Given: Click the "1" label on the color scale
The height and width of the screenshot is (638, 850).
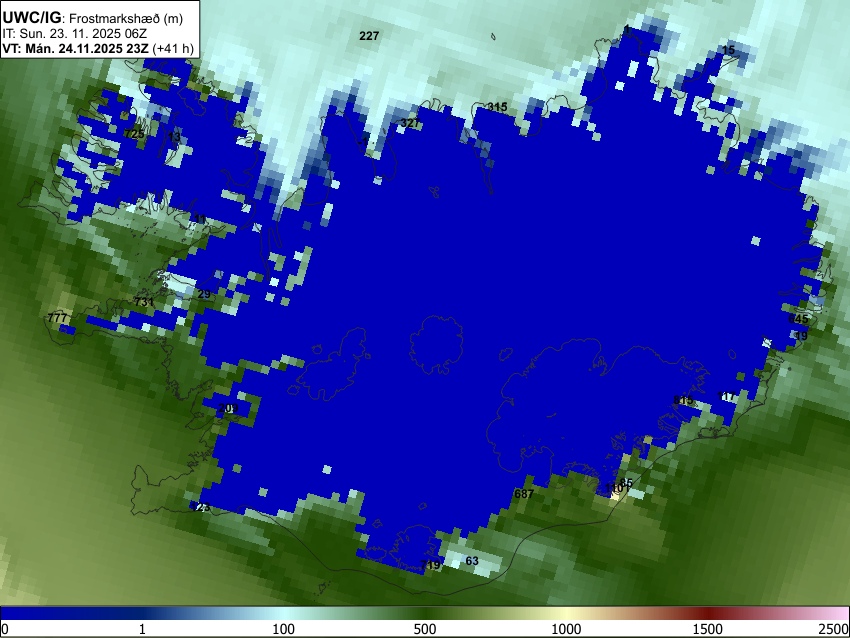Looking at the screenshot, I should click(x=142, y=629).
